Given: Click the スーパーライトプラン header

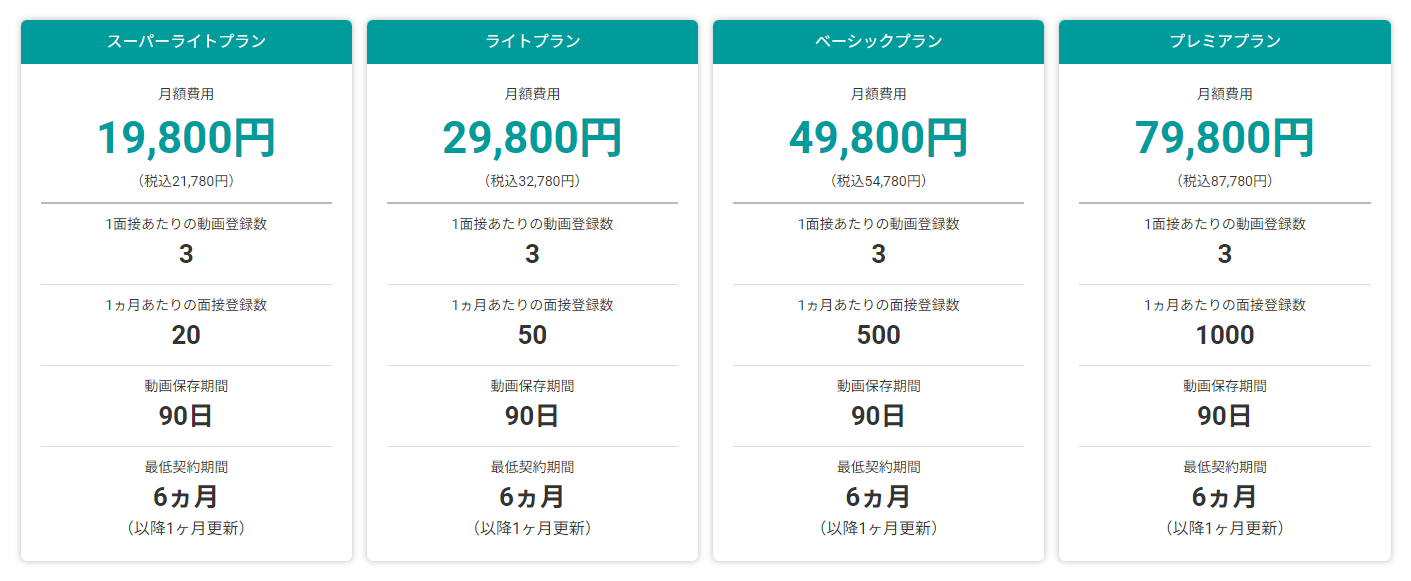Looking at the screenshot, I should (x=186, y=42).
